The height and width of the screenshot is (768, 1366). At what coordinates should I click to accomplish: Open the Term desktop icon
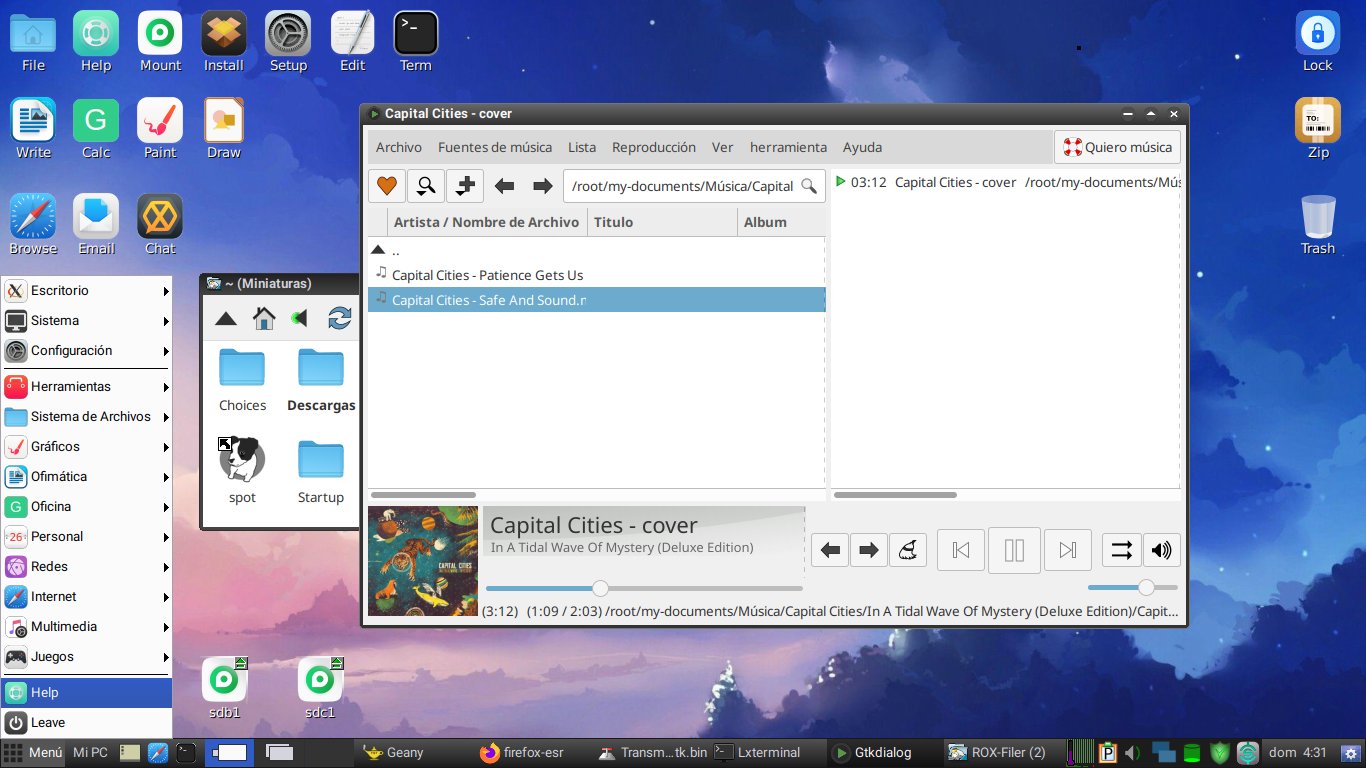pyautogui.click(x=416, y=42)
